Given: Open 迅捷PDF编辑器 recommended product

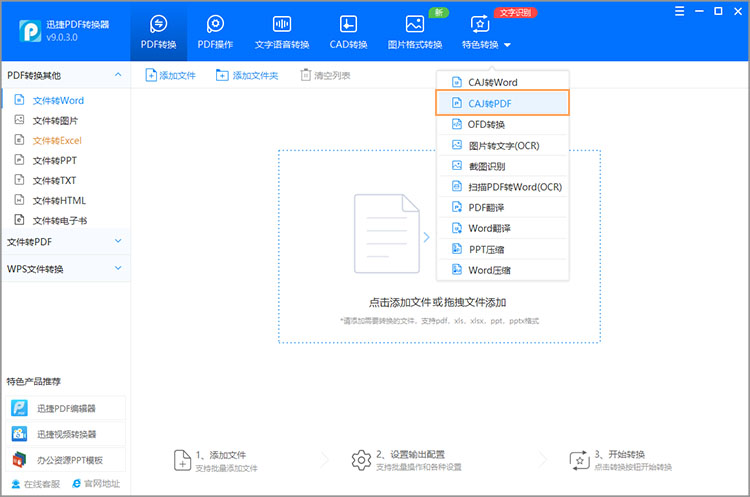Looking at the screenshot, I should coord(66,408).
